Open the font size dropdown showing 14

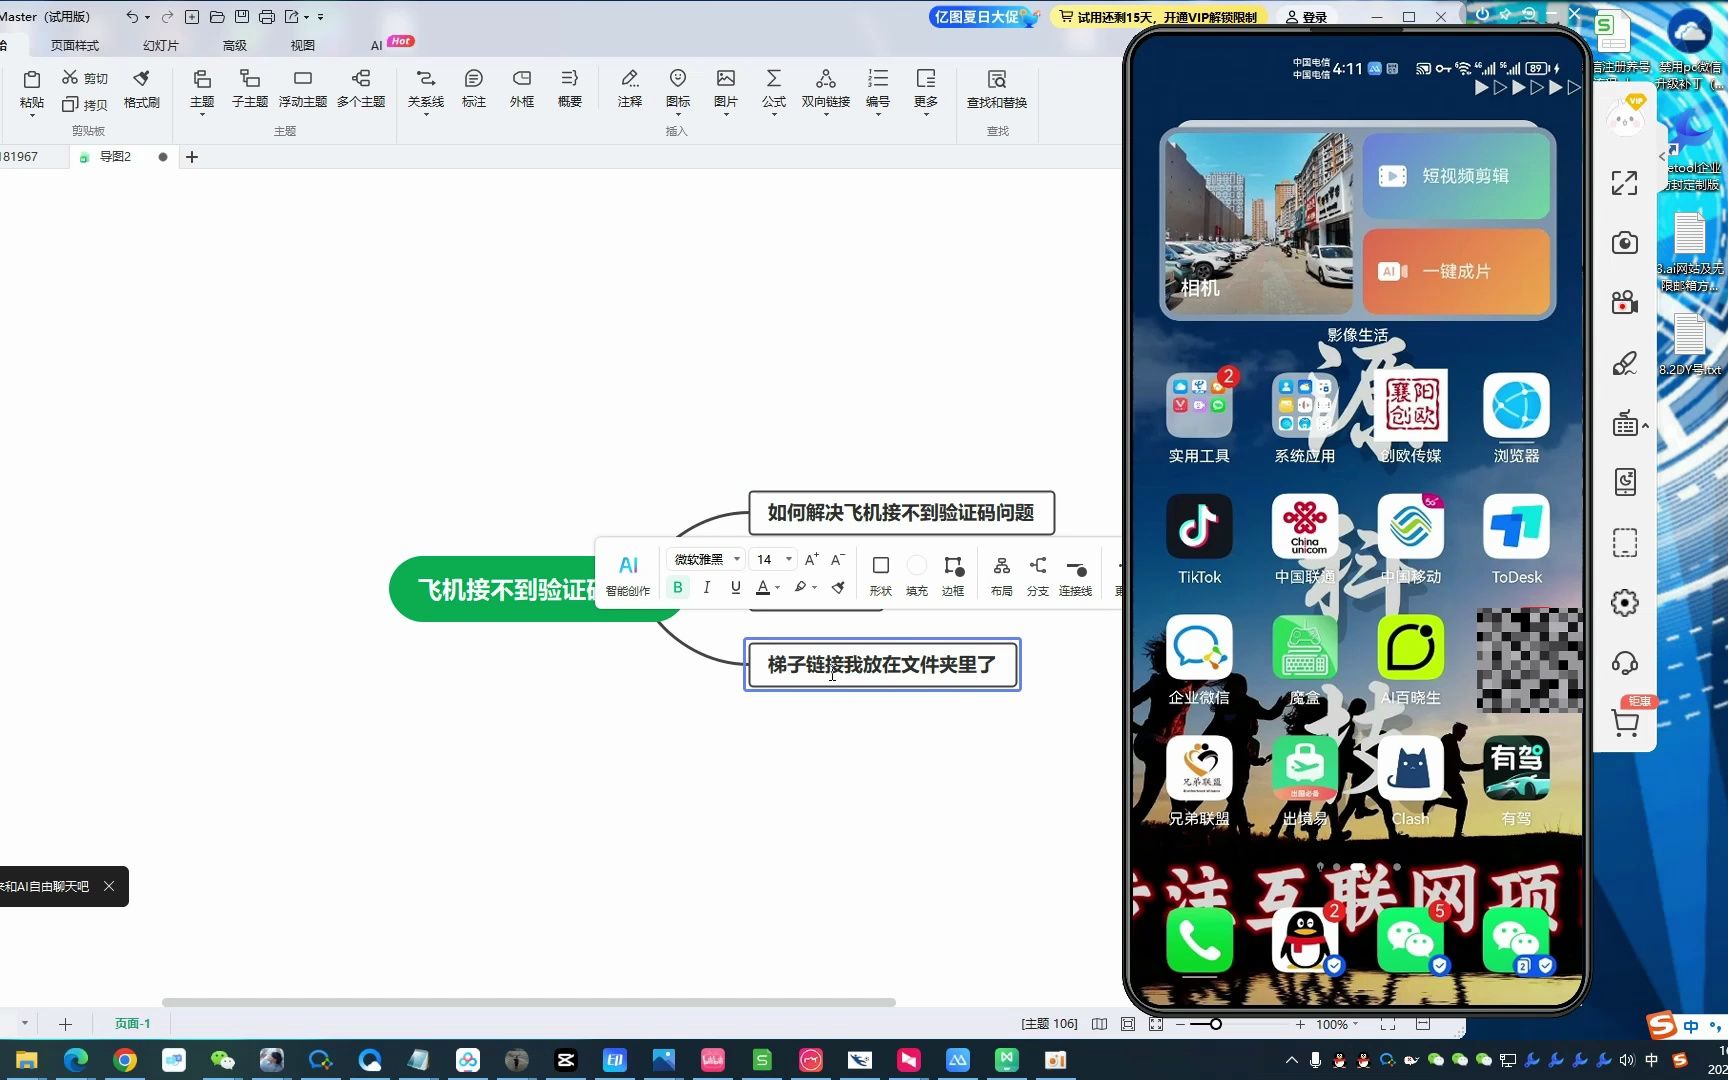pos(773,559)
